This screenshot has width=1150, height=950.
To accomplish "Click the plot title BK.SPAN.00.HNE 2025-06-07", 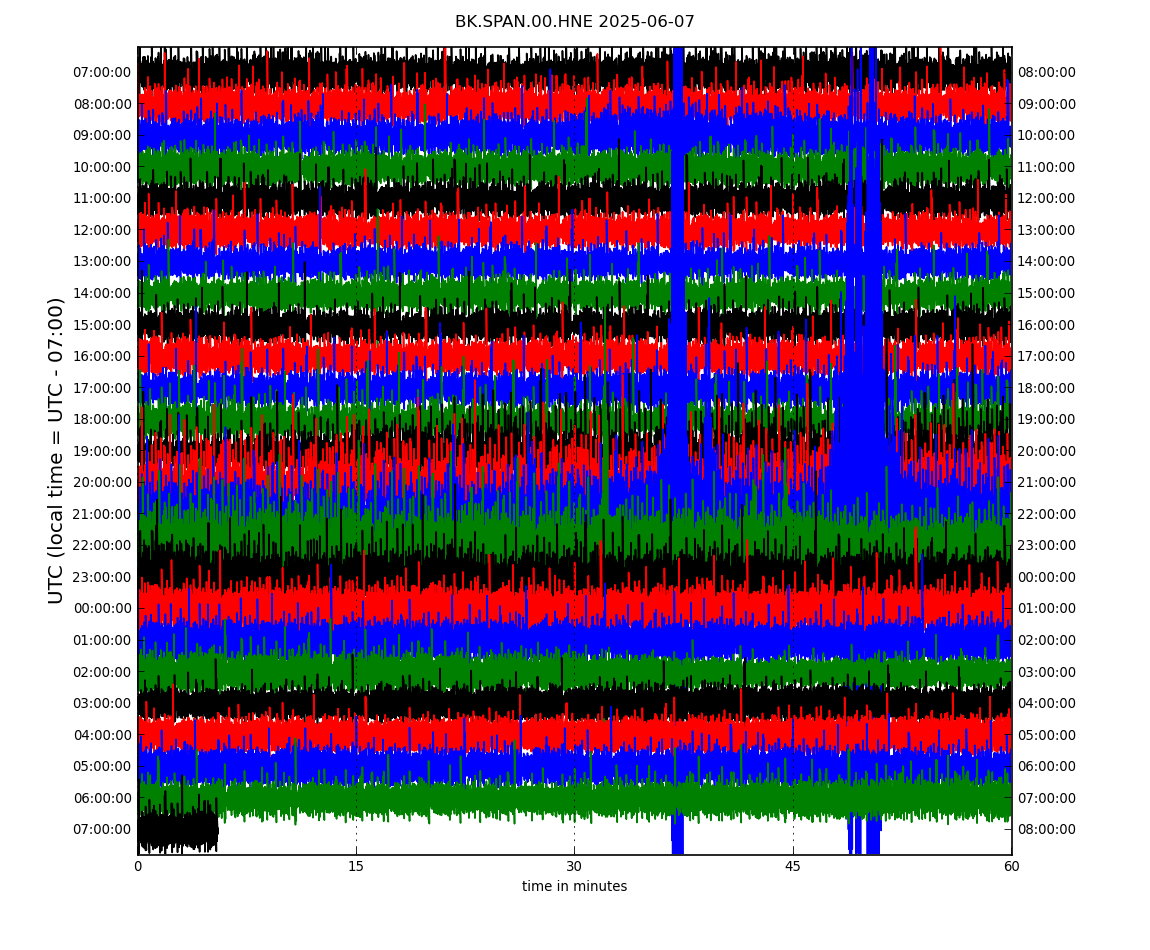I will pos(574,21).
